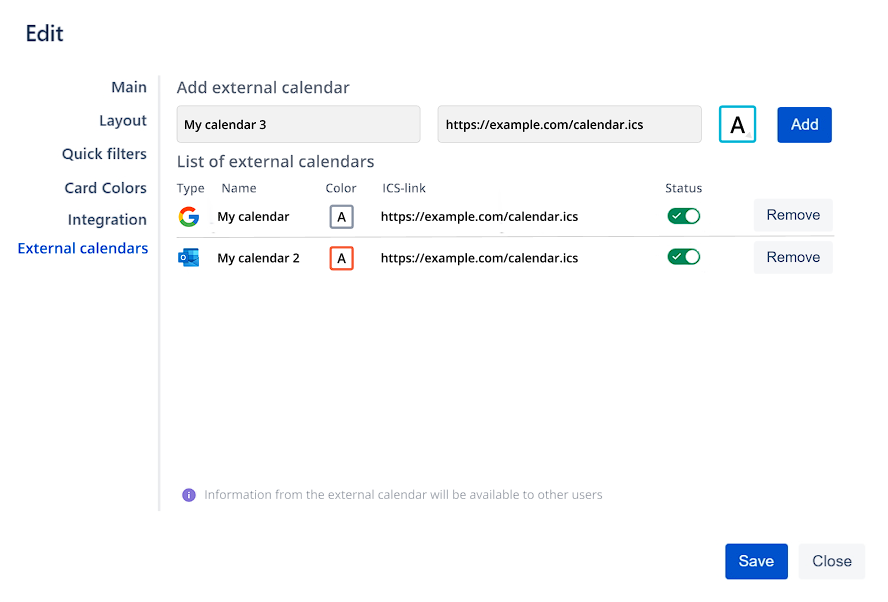Click the purple info icon at the bottom
Image resolution: width=888 pixels, height=602 pixels.
[189, 495]
